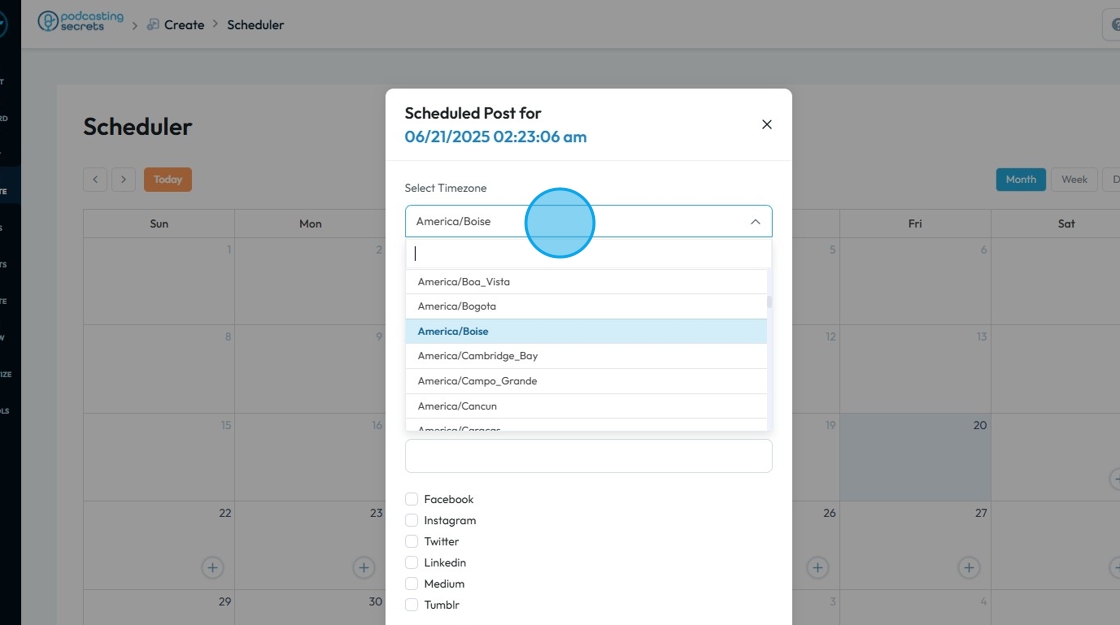Switch to Month view tab

tap(1020, 180)
